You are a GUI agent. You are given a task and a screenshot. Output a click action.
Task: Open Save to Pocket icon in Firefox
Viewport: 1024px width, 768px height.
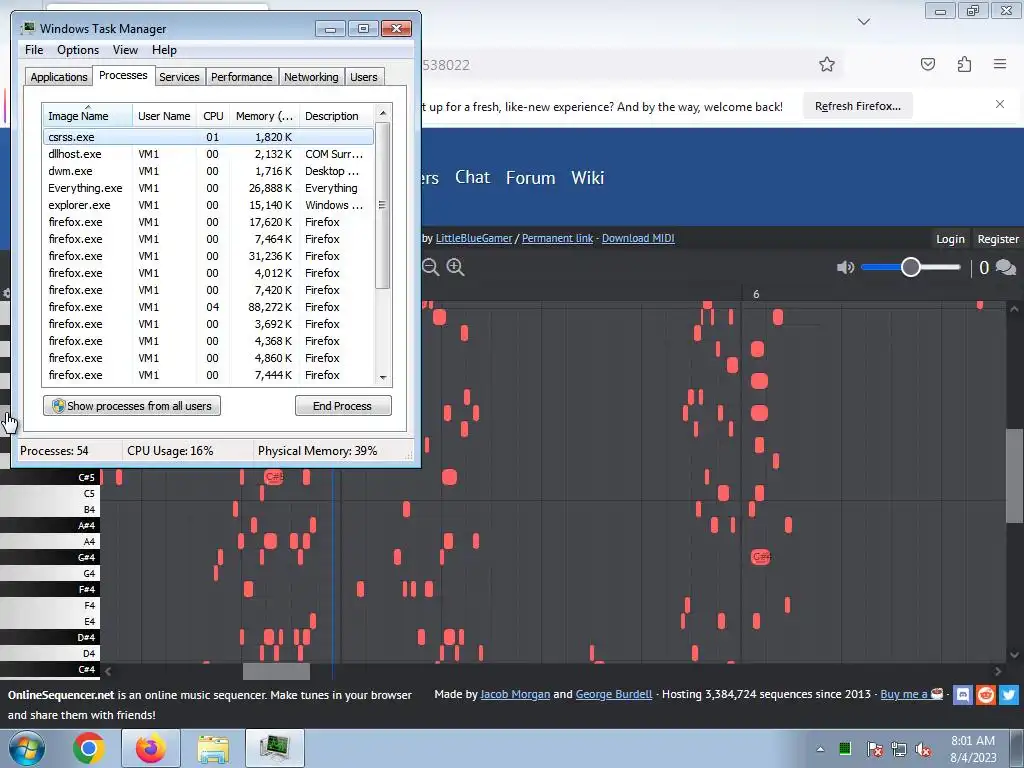pyautogui.click(x=927, y=64)
